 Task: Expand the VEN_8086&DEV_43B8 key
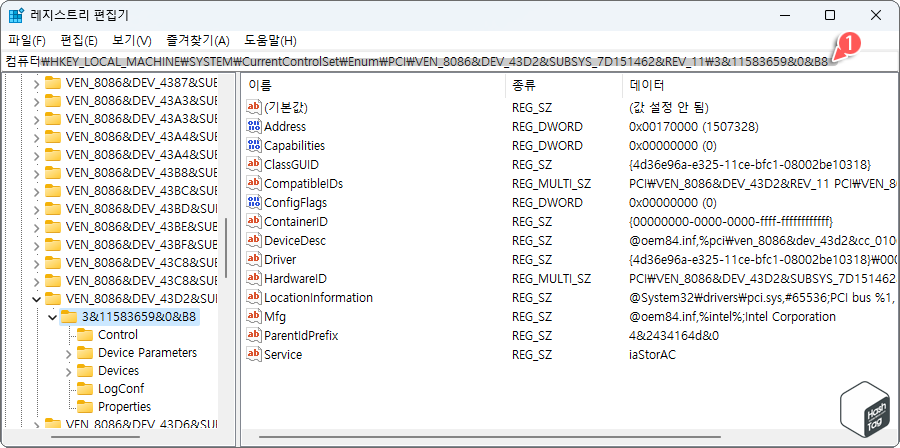37,173
